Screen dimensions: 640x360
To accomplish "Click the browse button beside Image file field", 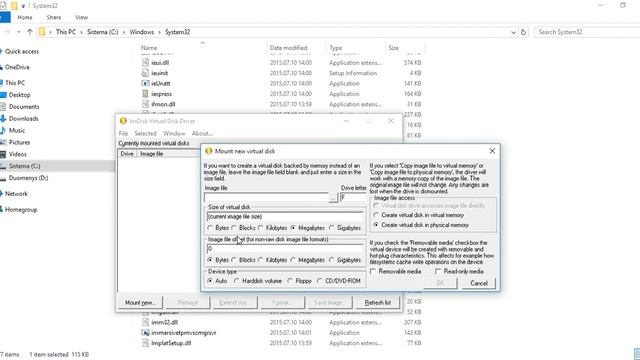I will (x=333, y=198).
